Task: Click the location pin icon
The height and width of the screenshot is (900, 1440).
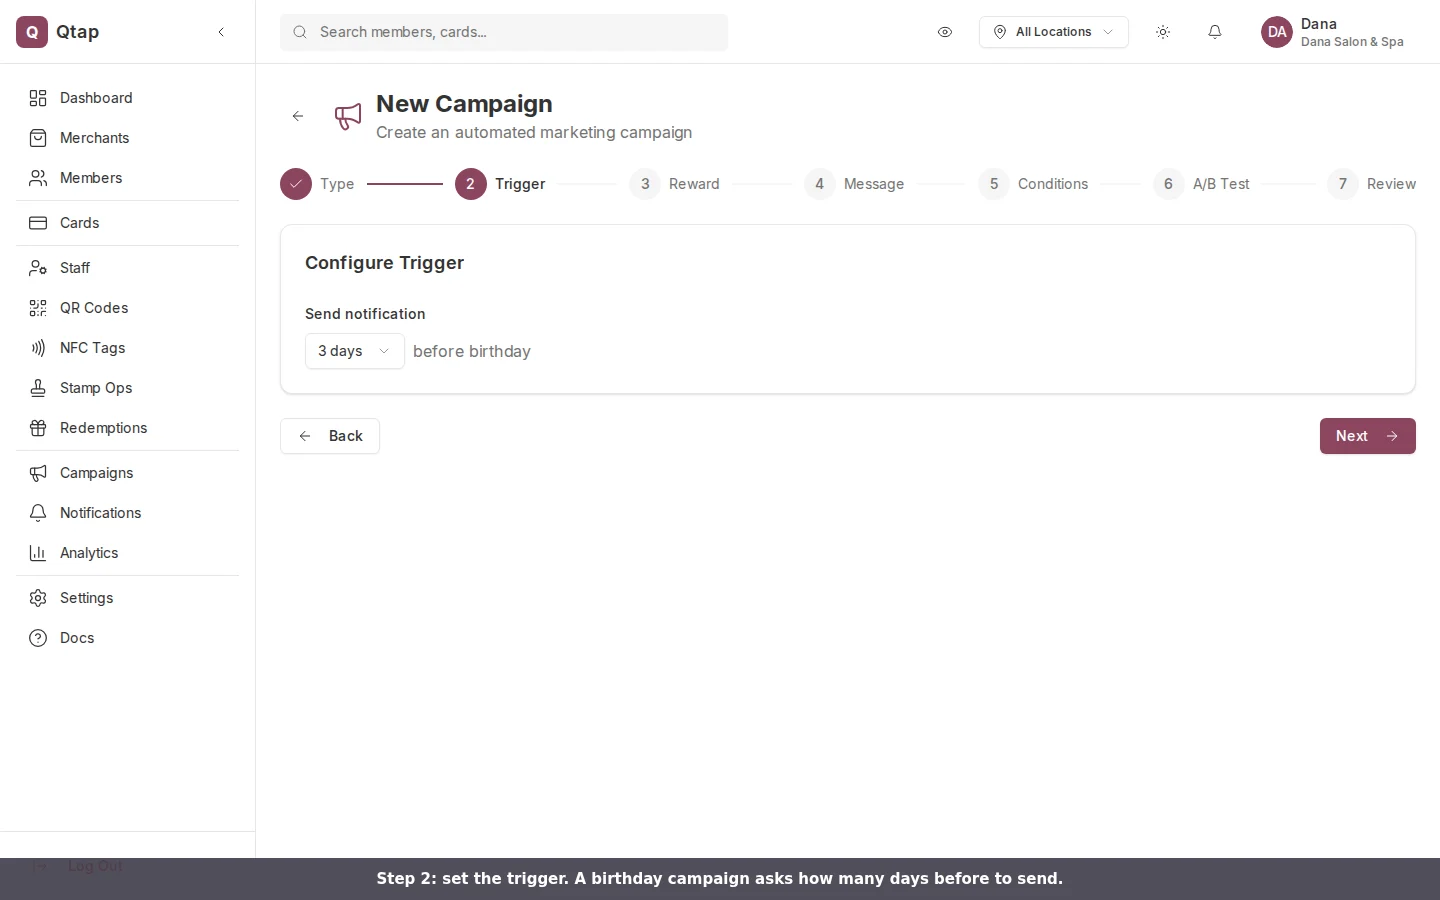Action: click(x=1000, y=32)
